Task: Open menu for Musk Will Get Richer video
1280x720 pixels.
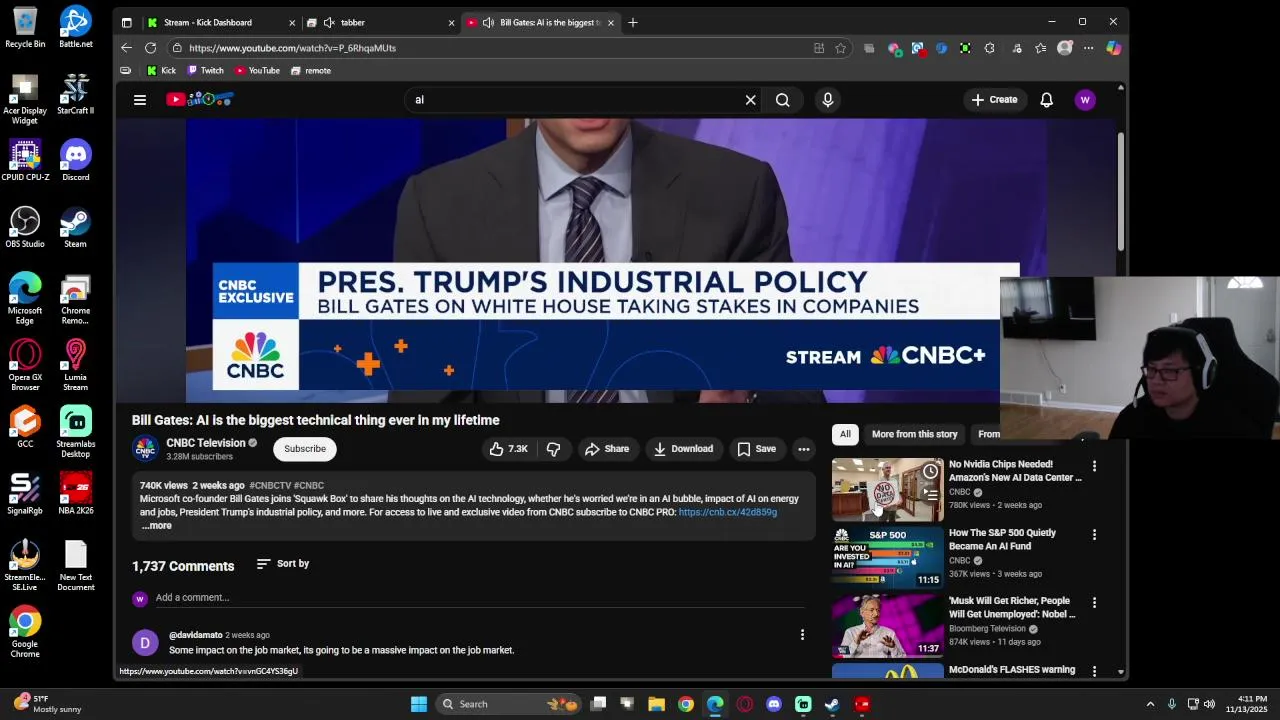Action: (x=1094, y=603)
